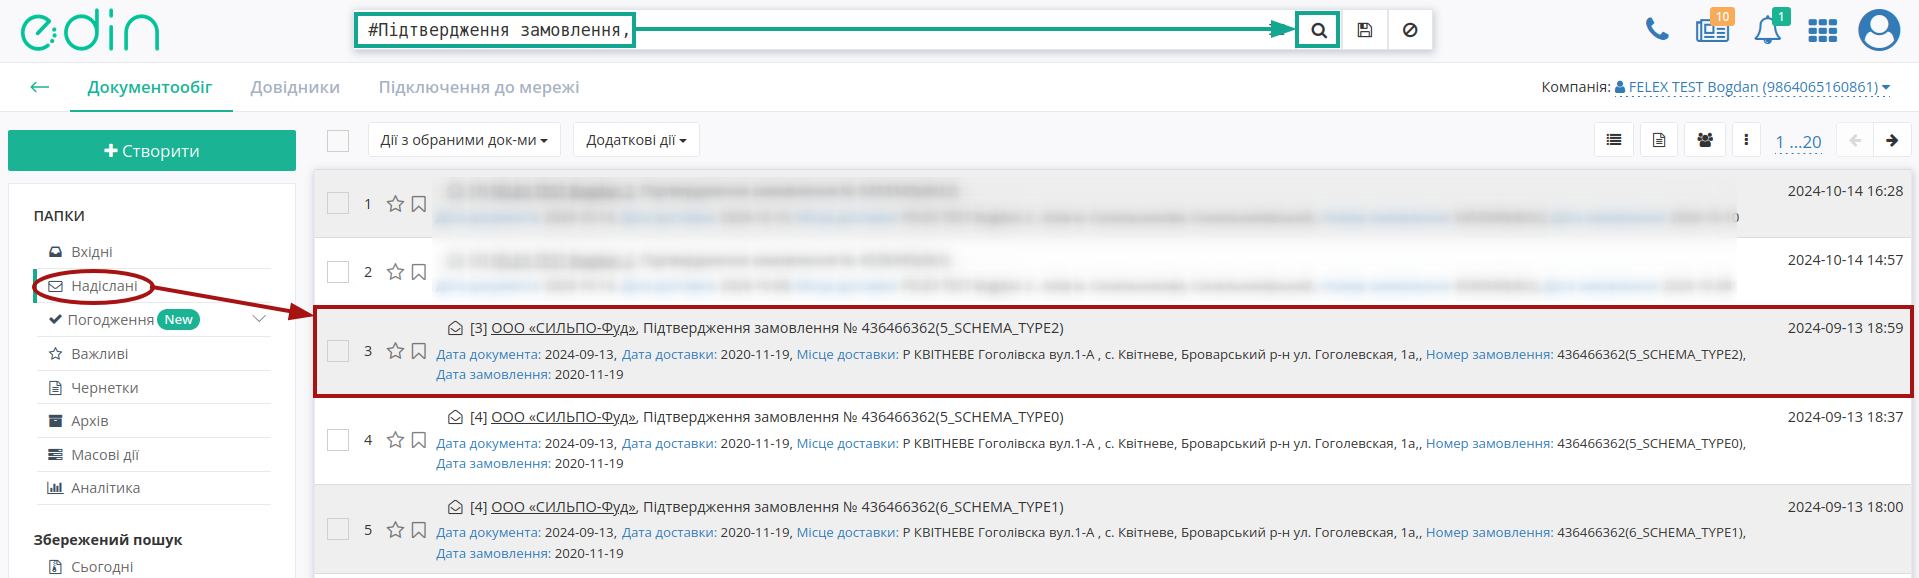
Task: Go back using the left arrow
Action: coord(40,87)
